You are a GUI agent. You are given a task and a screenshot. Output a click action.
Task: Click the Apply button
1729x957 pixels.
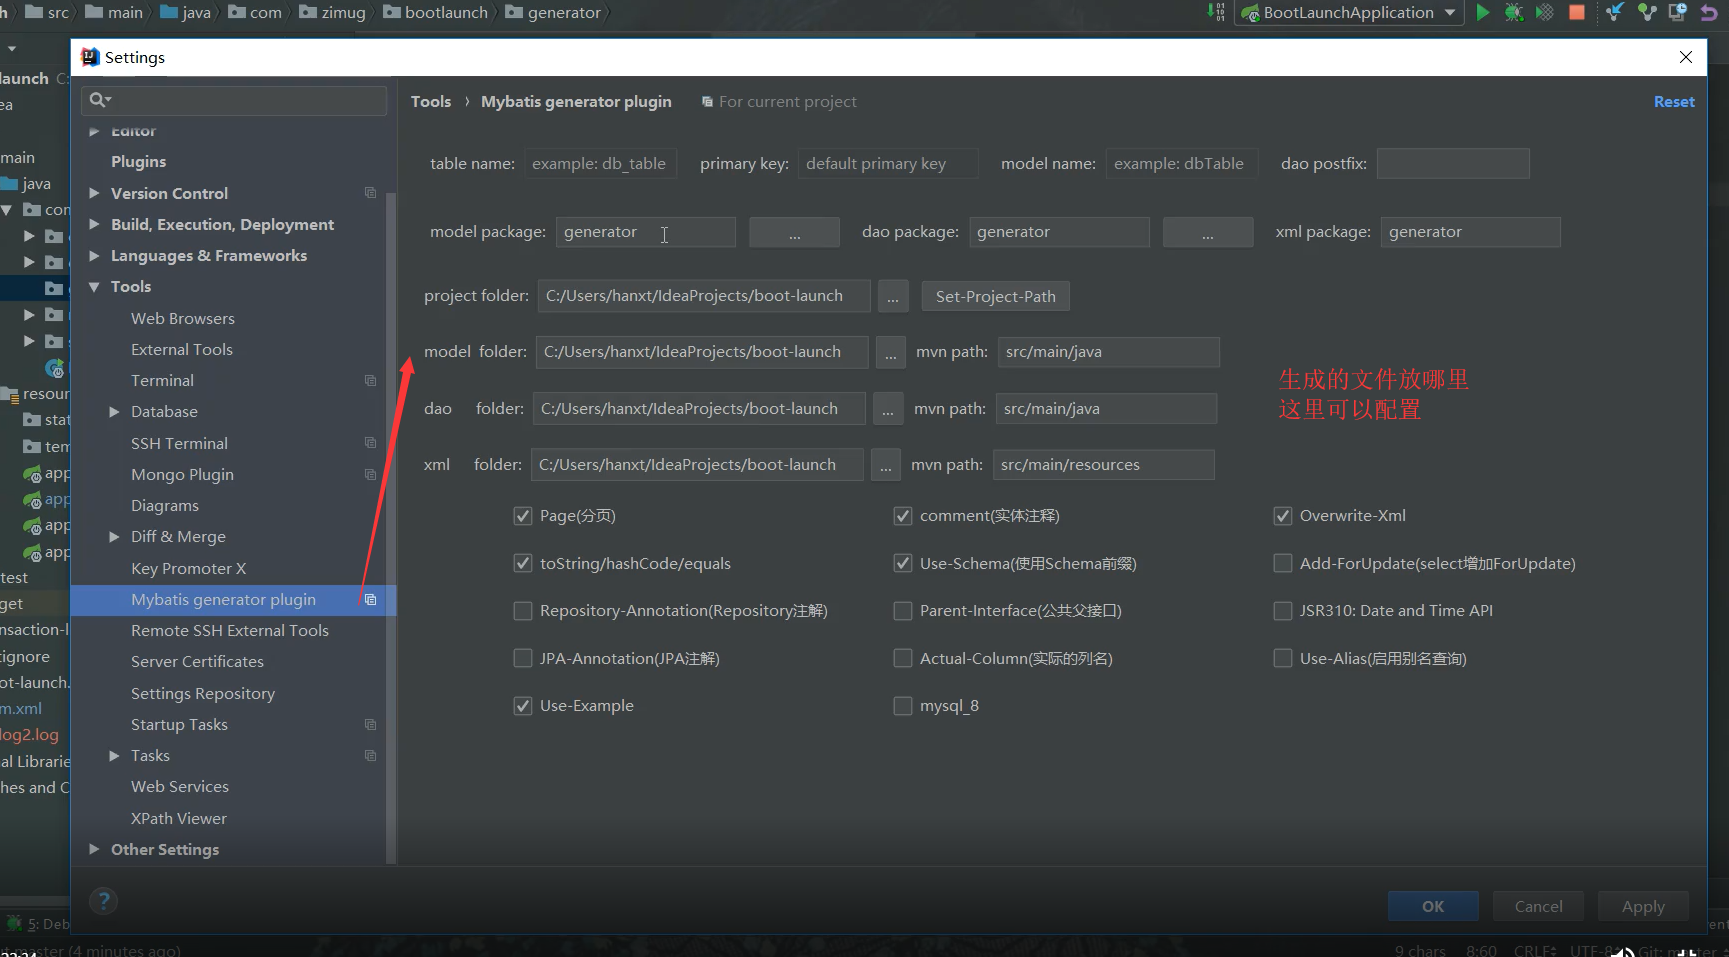1643,906
